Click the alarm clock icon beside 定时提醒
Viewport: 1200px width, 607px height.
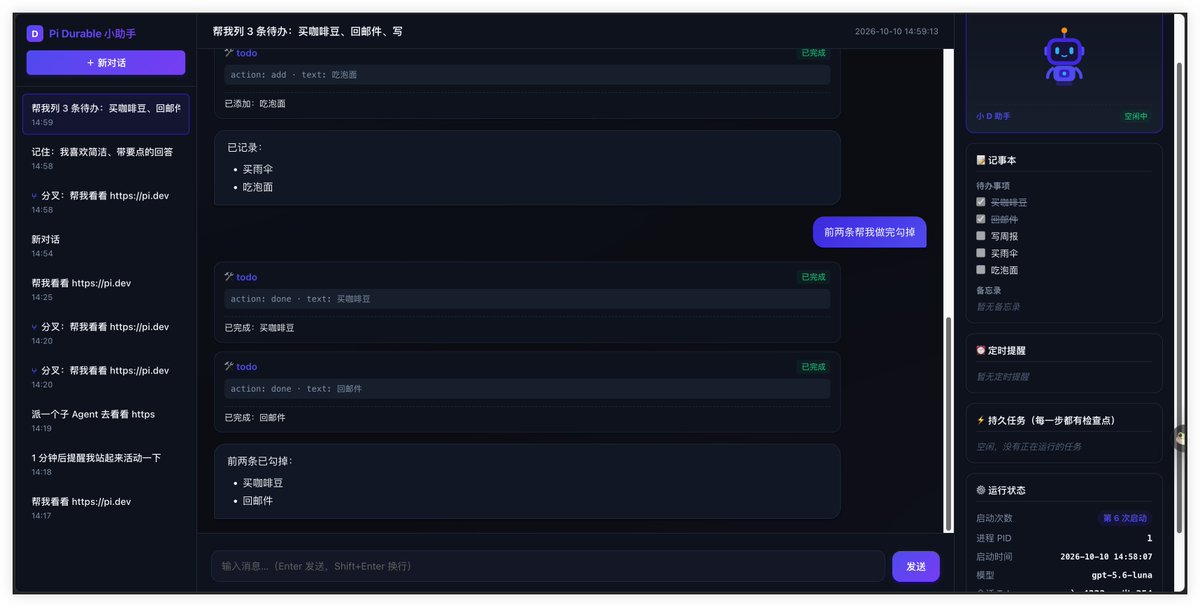point(981,350)
